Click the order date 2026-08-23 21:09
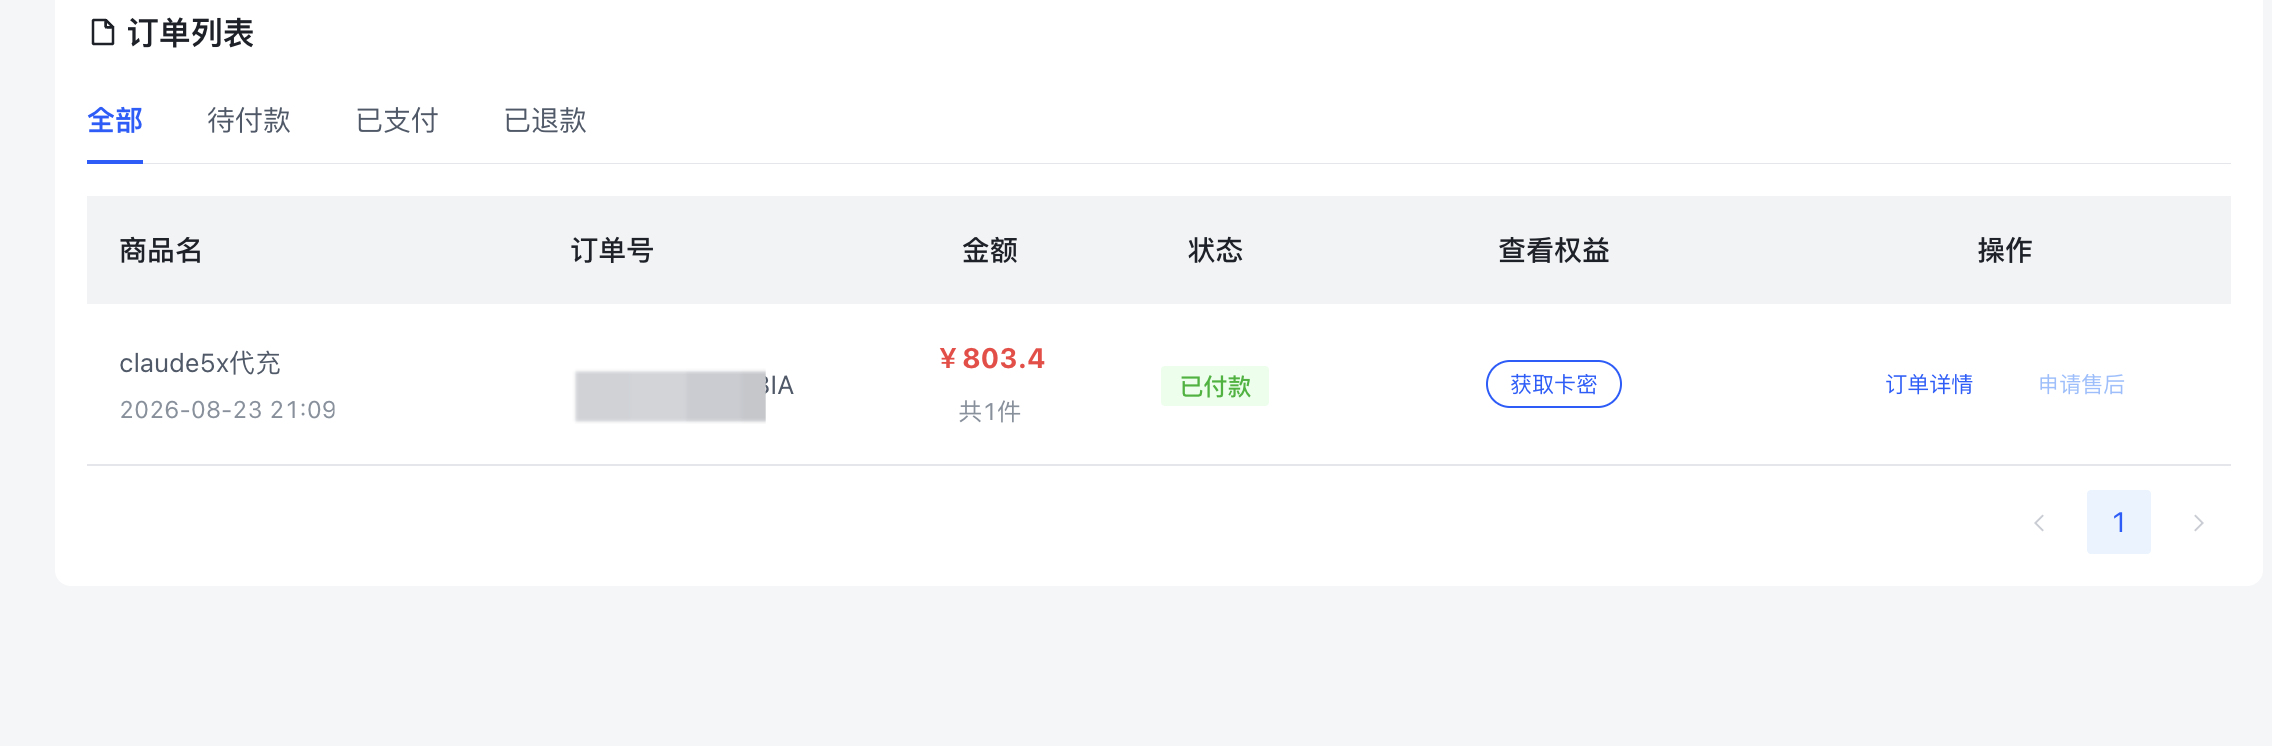Screen dimensions: 2272x746 click(x=228, y=410)
